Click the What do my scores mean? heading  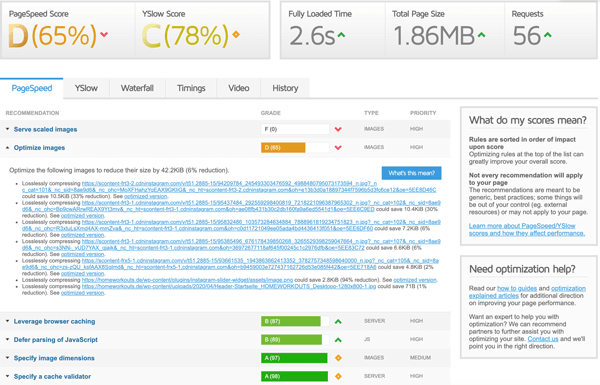tap(528, 121)
